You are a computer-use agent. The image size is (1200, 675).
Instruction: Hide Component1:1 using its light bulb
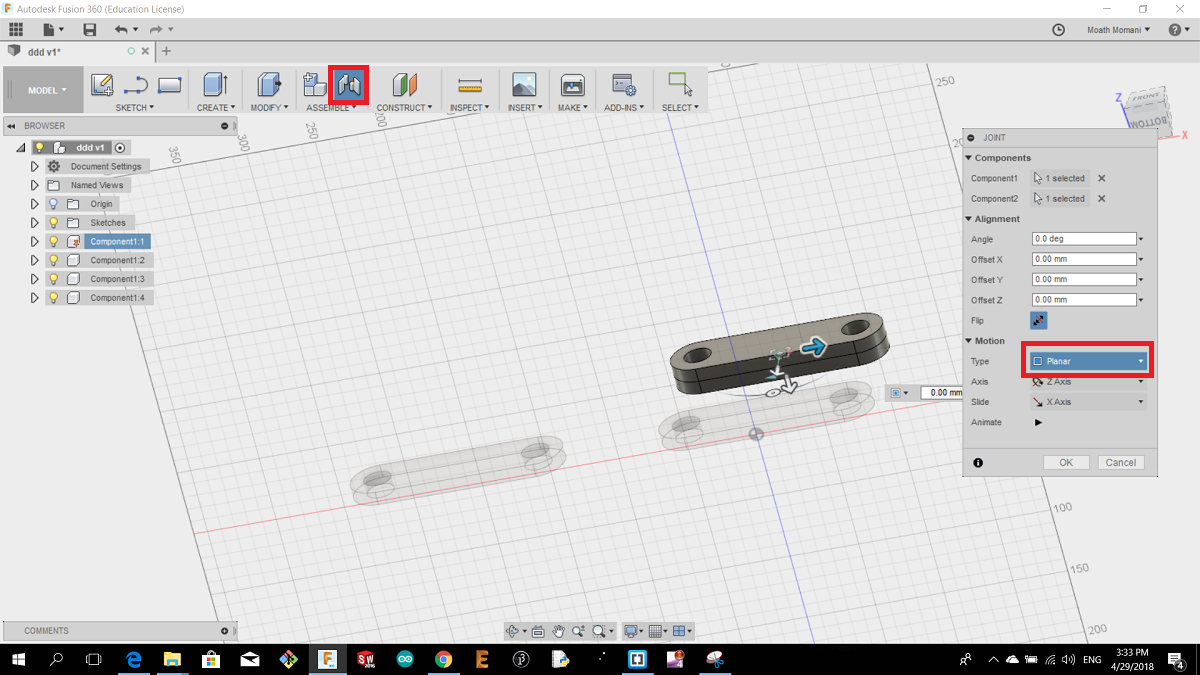[54, 241]
